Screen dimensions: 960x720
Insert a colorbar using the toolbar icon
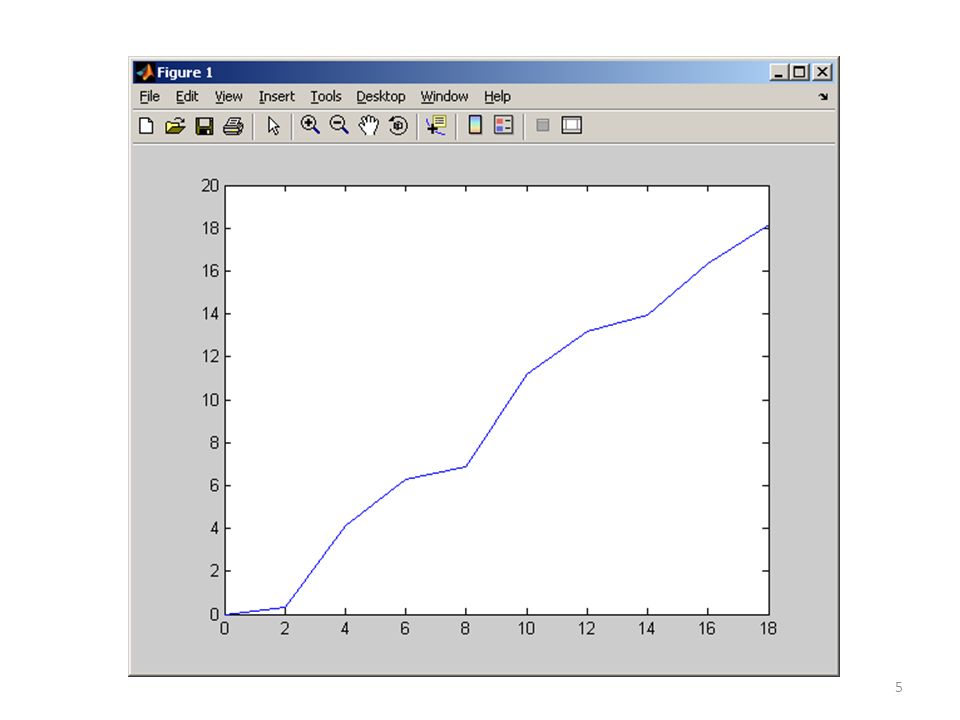475,125
